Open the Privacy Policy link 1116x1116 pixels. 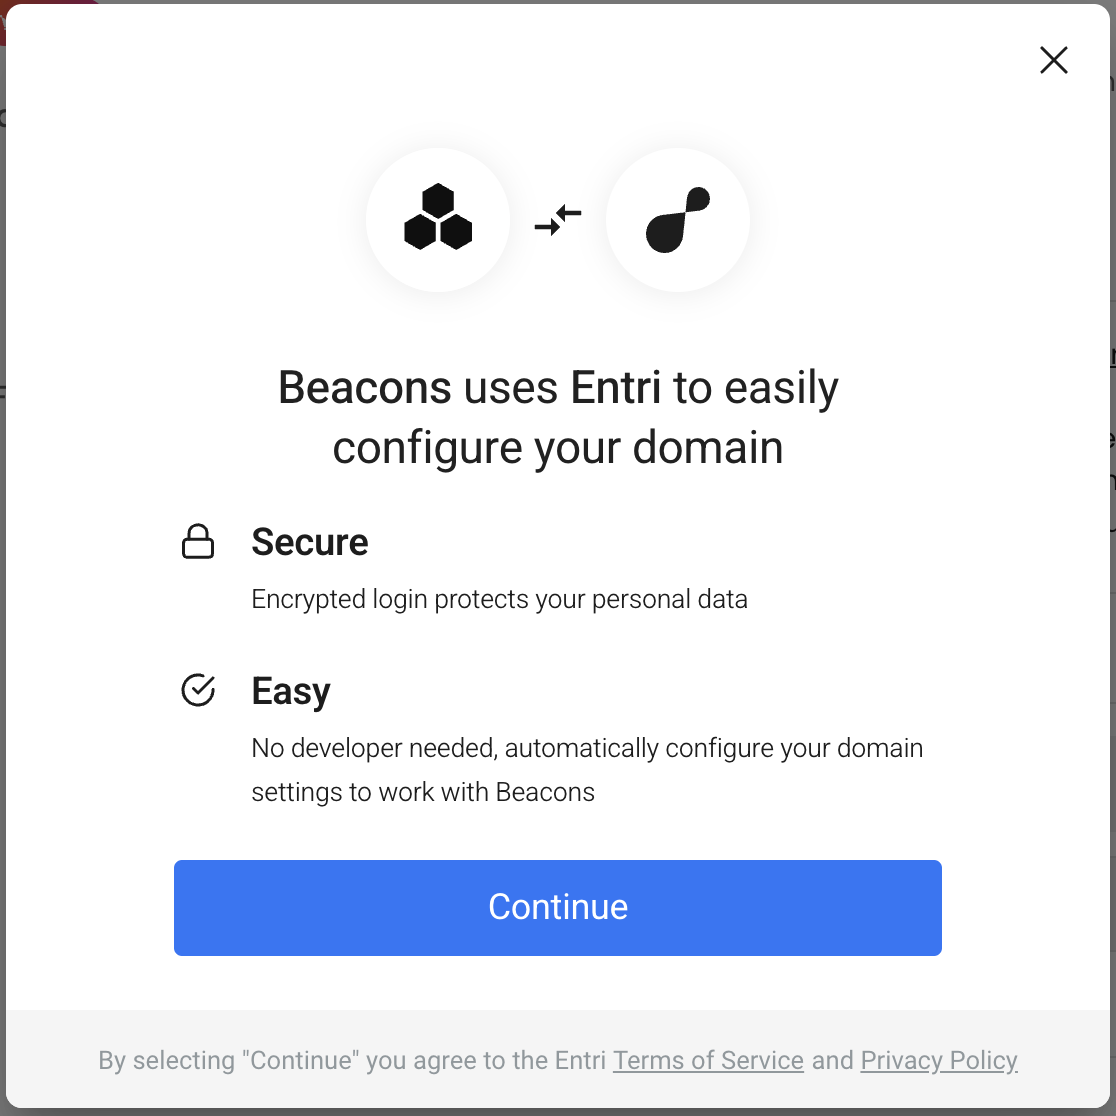939,1060
